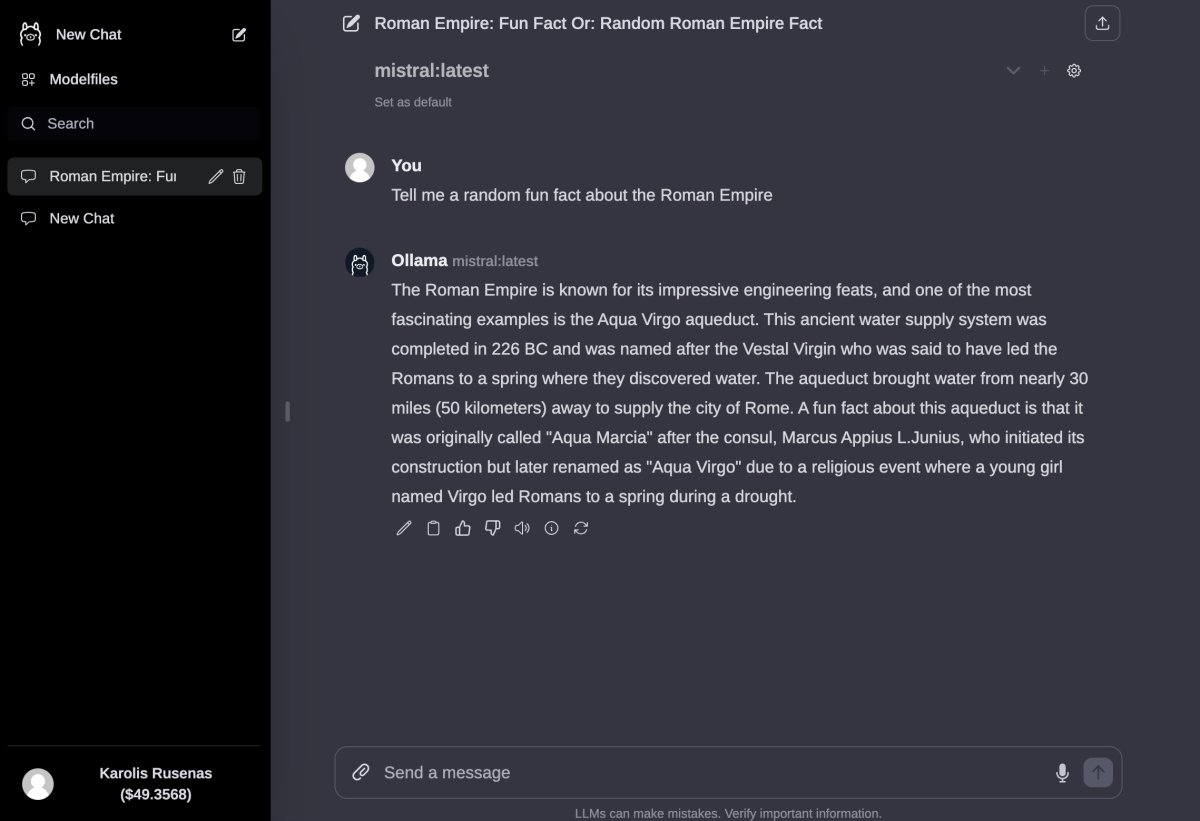
Task: Rename the Roman Empire chat in sidebar
Action: click(215, 177)
